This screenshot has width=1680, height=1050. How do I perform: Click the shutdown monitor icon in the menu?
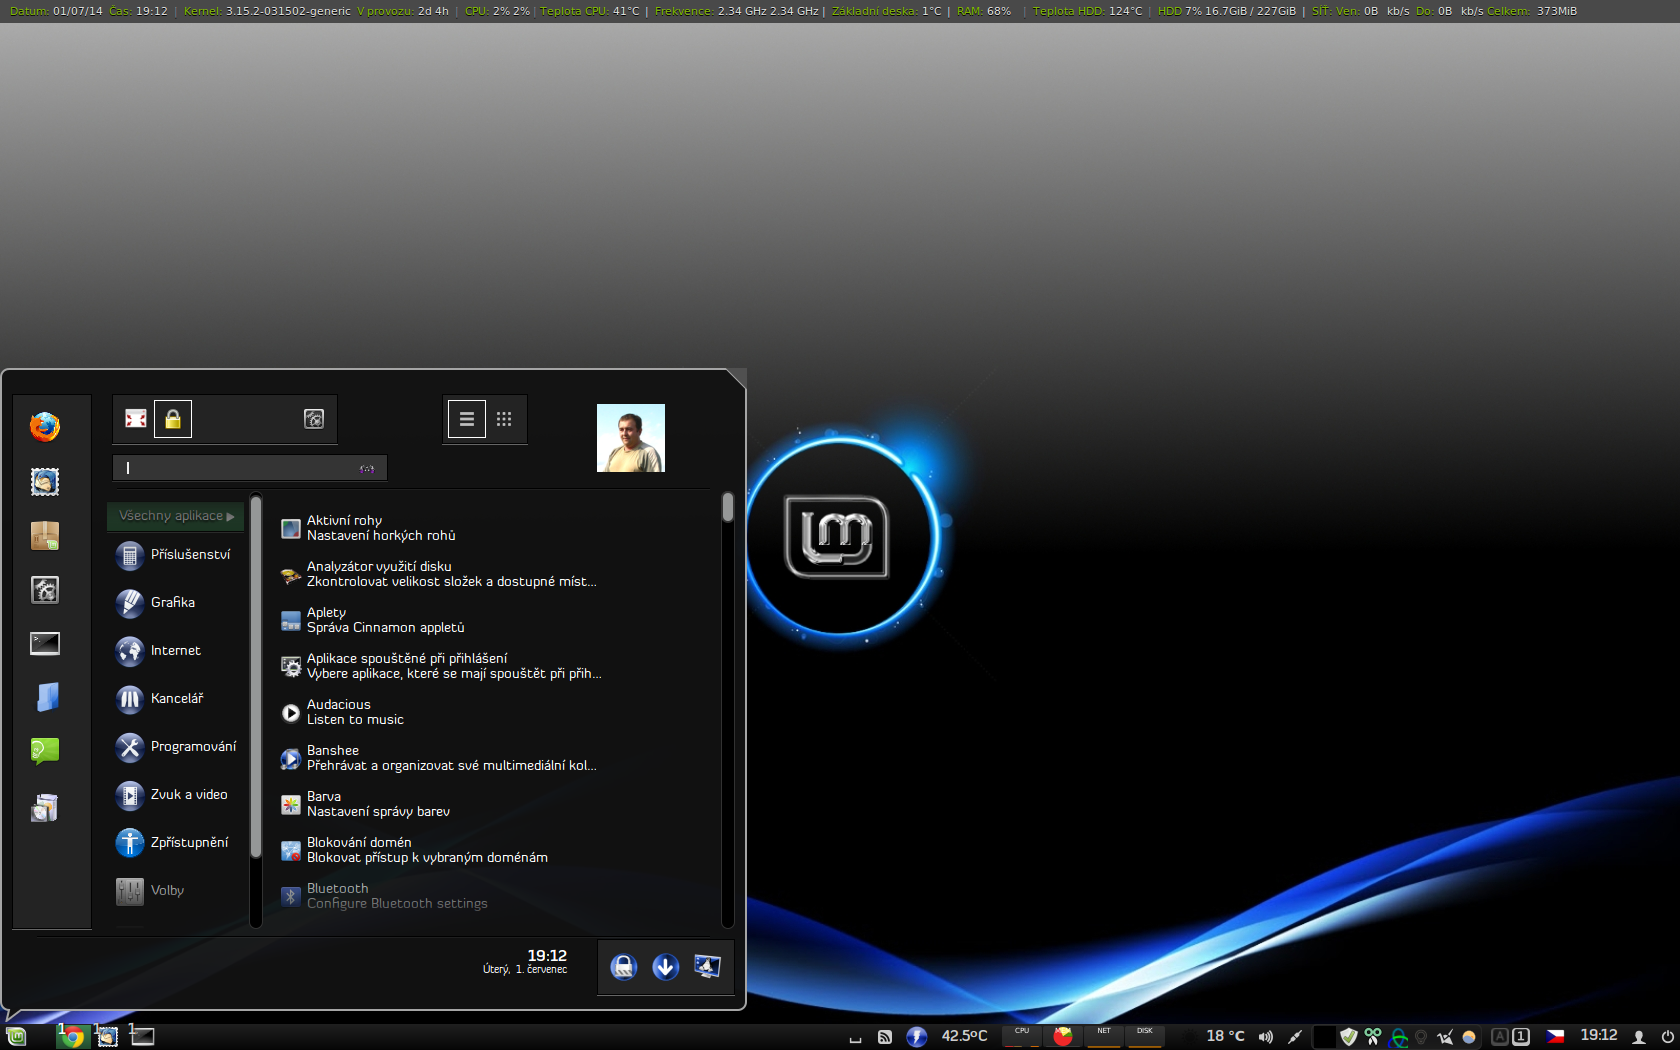point(707,967)
